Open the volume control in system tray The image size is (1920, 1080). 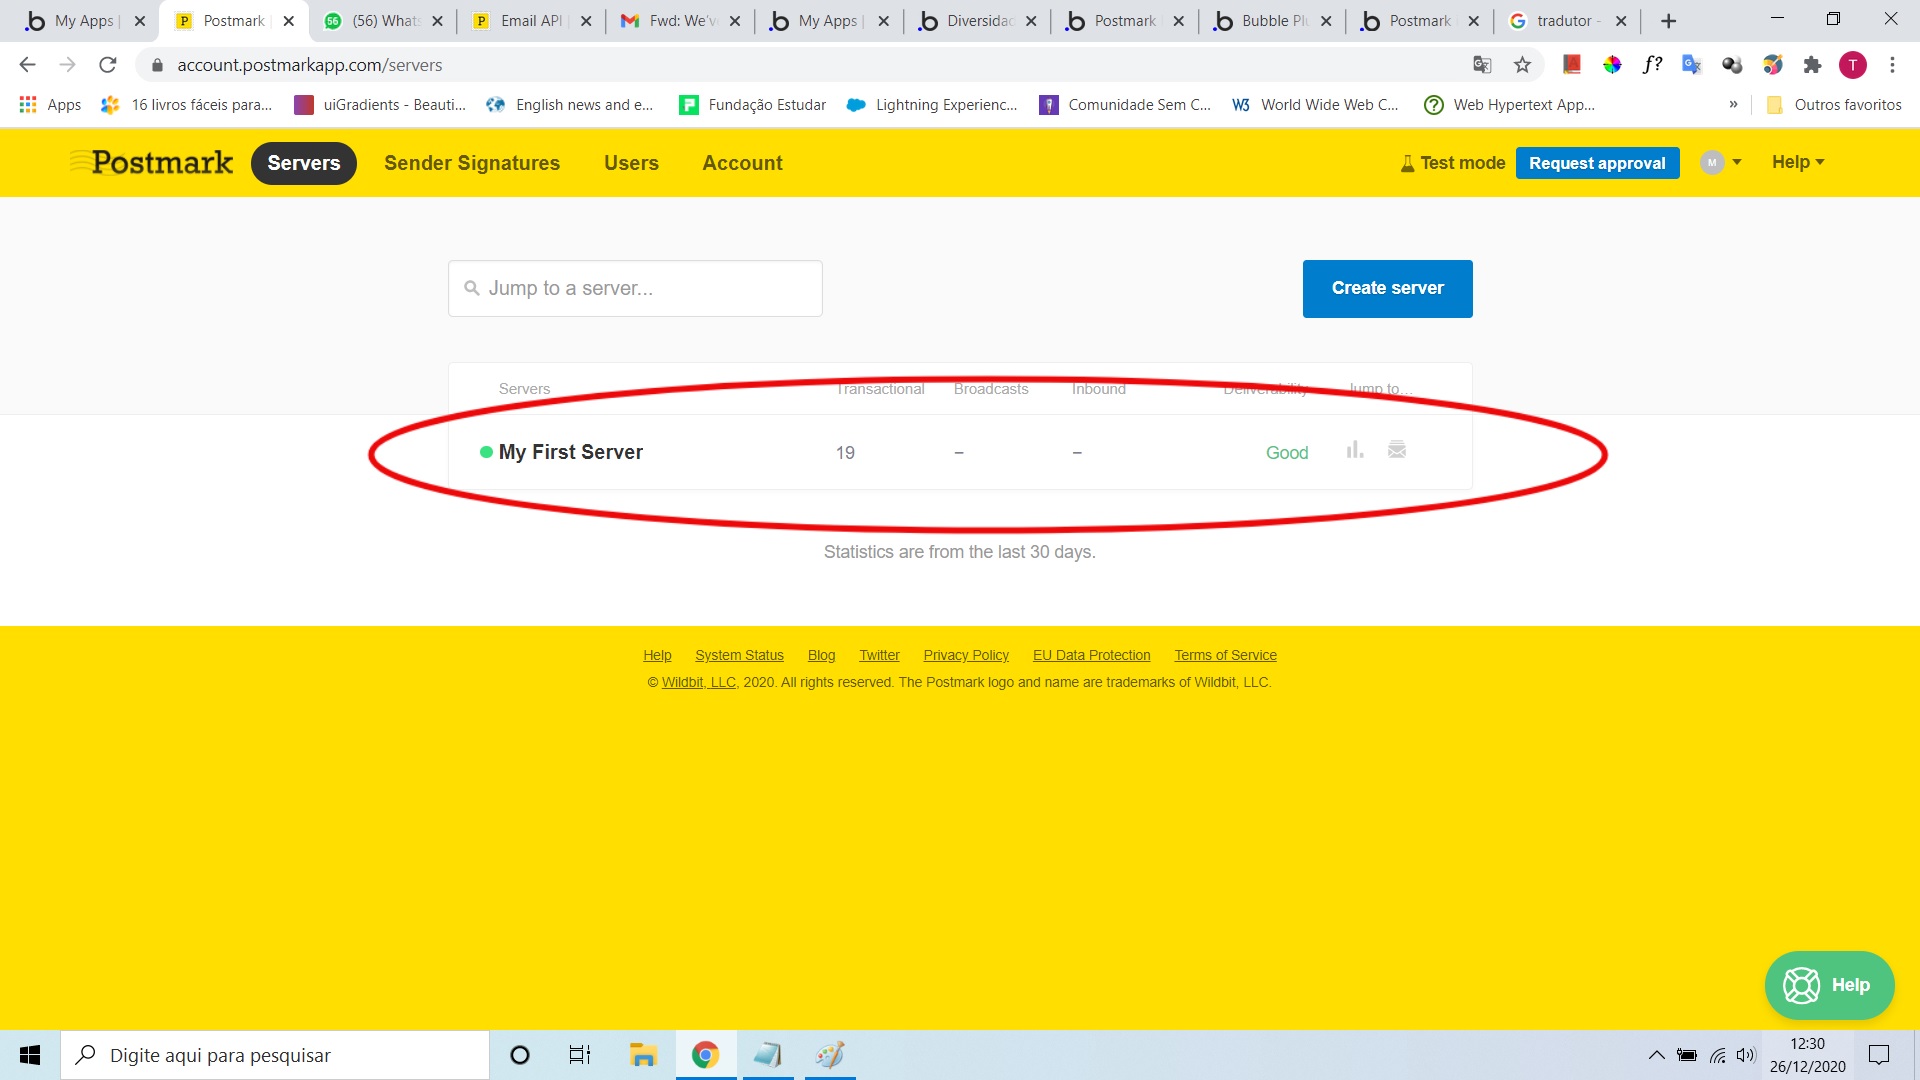click(1746, 1055)
